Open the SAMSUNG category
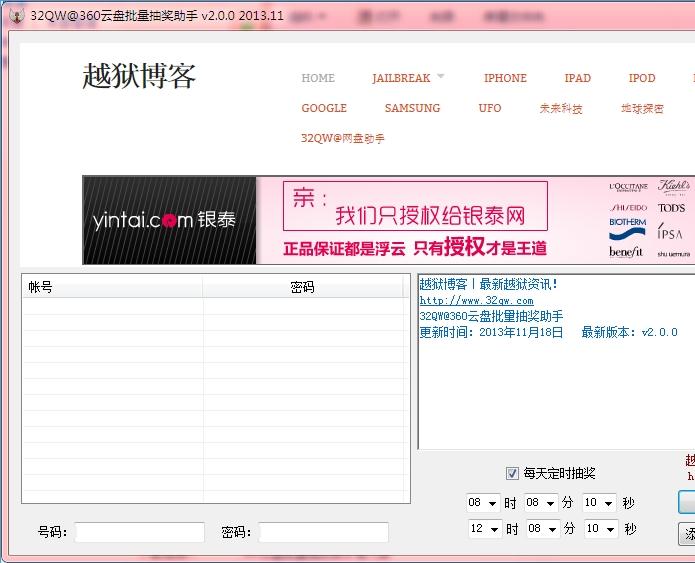 click(x=412, y=108)
